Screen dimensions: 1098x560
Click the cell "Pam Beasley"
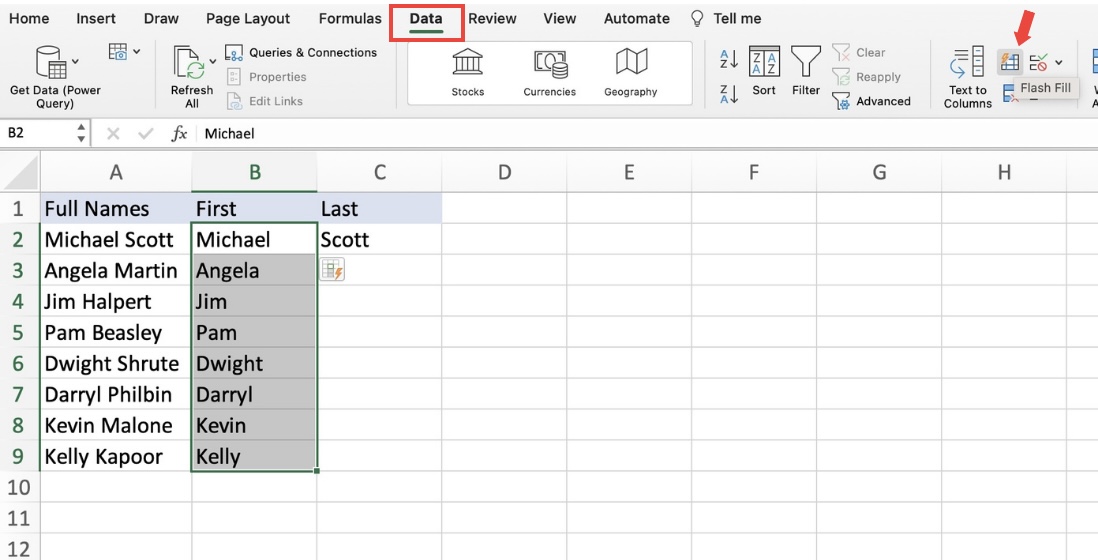(x=116, y=332)
